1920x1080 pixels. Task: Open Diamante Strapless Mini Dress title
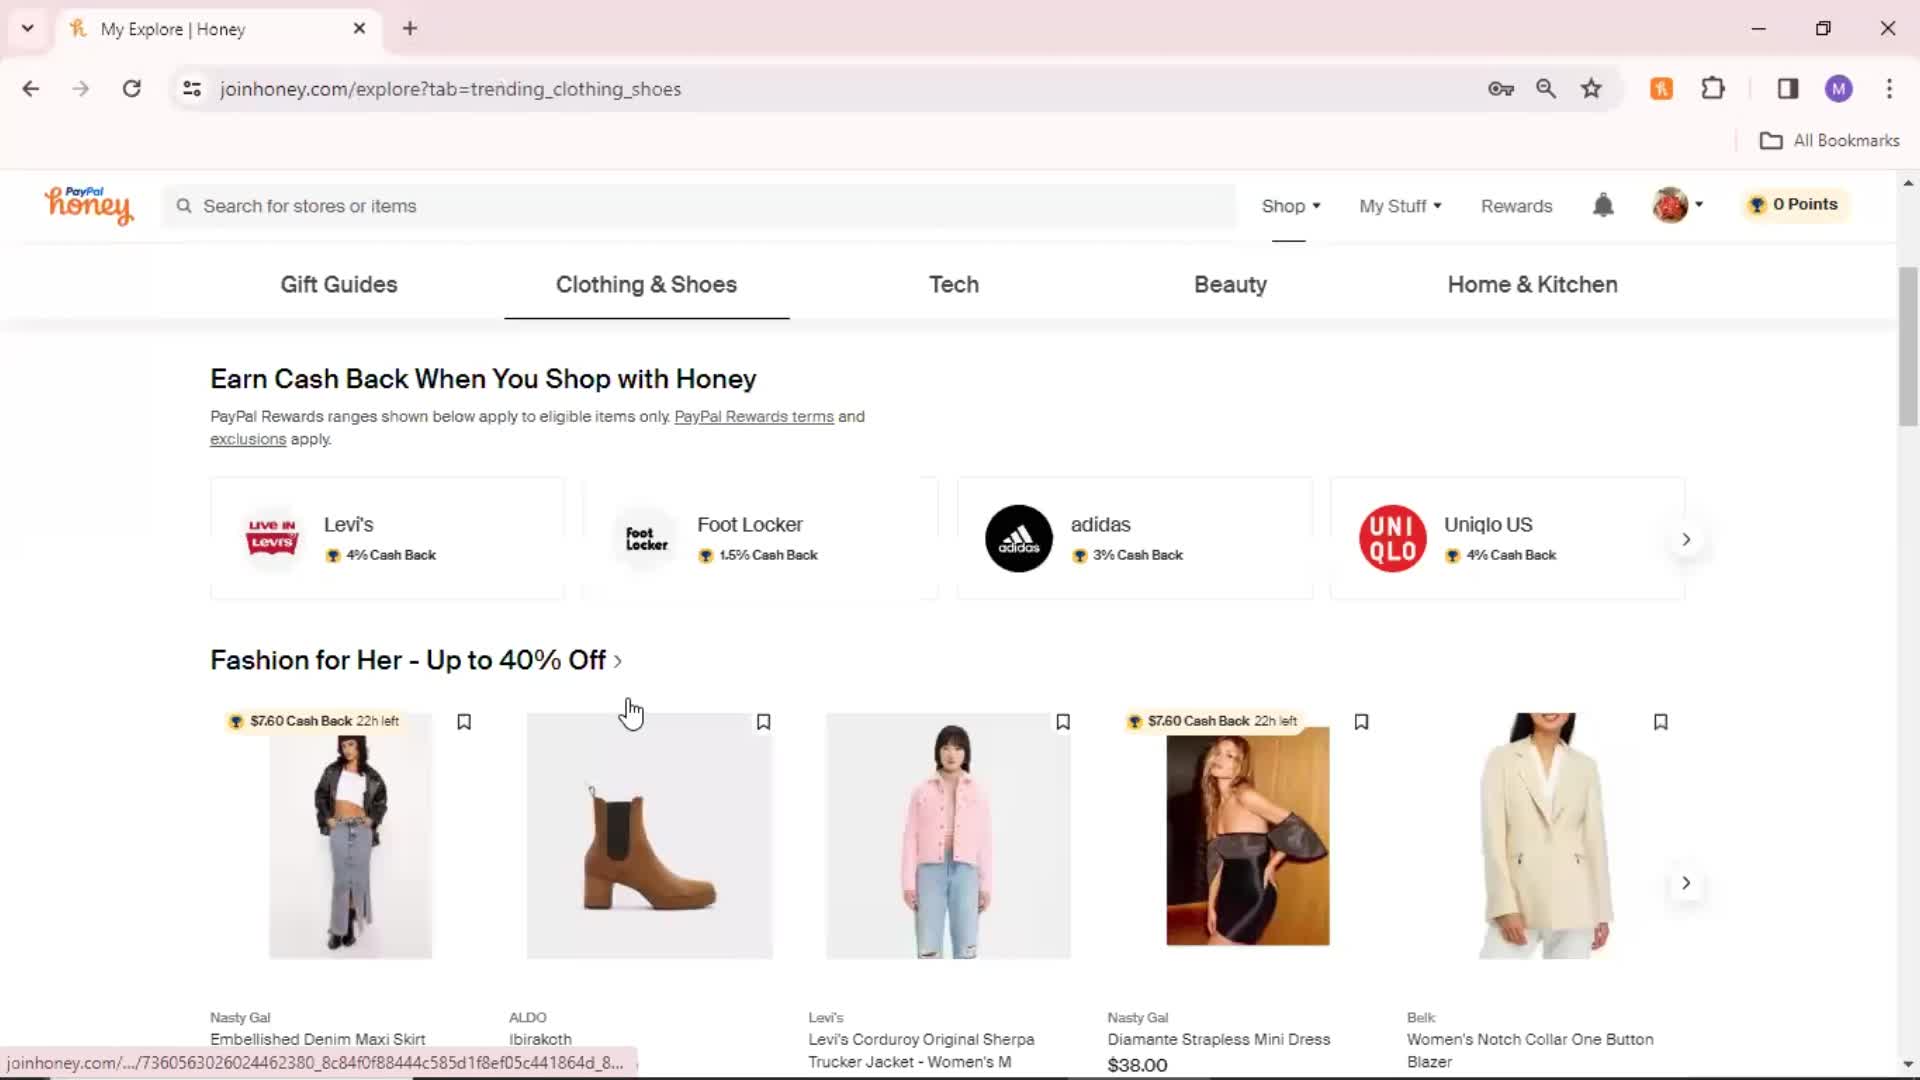1218,1039
